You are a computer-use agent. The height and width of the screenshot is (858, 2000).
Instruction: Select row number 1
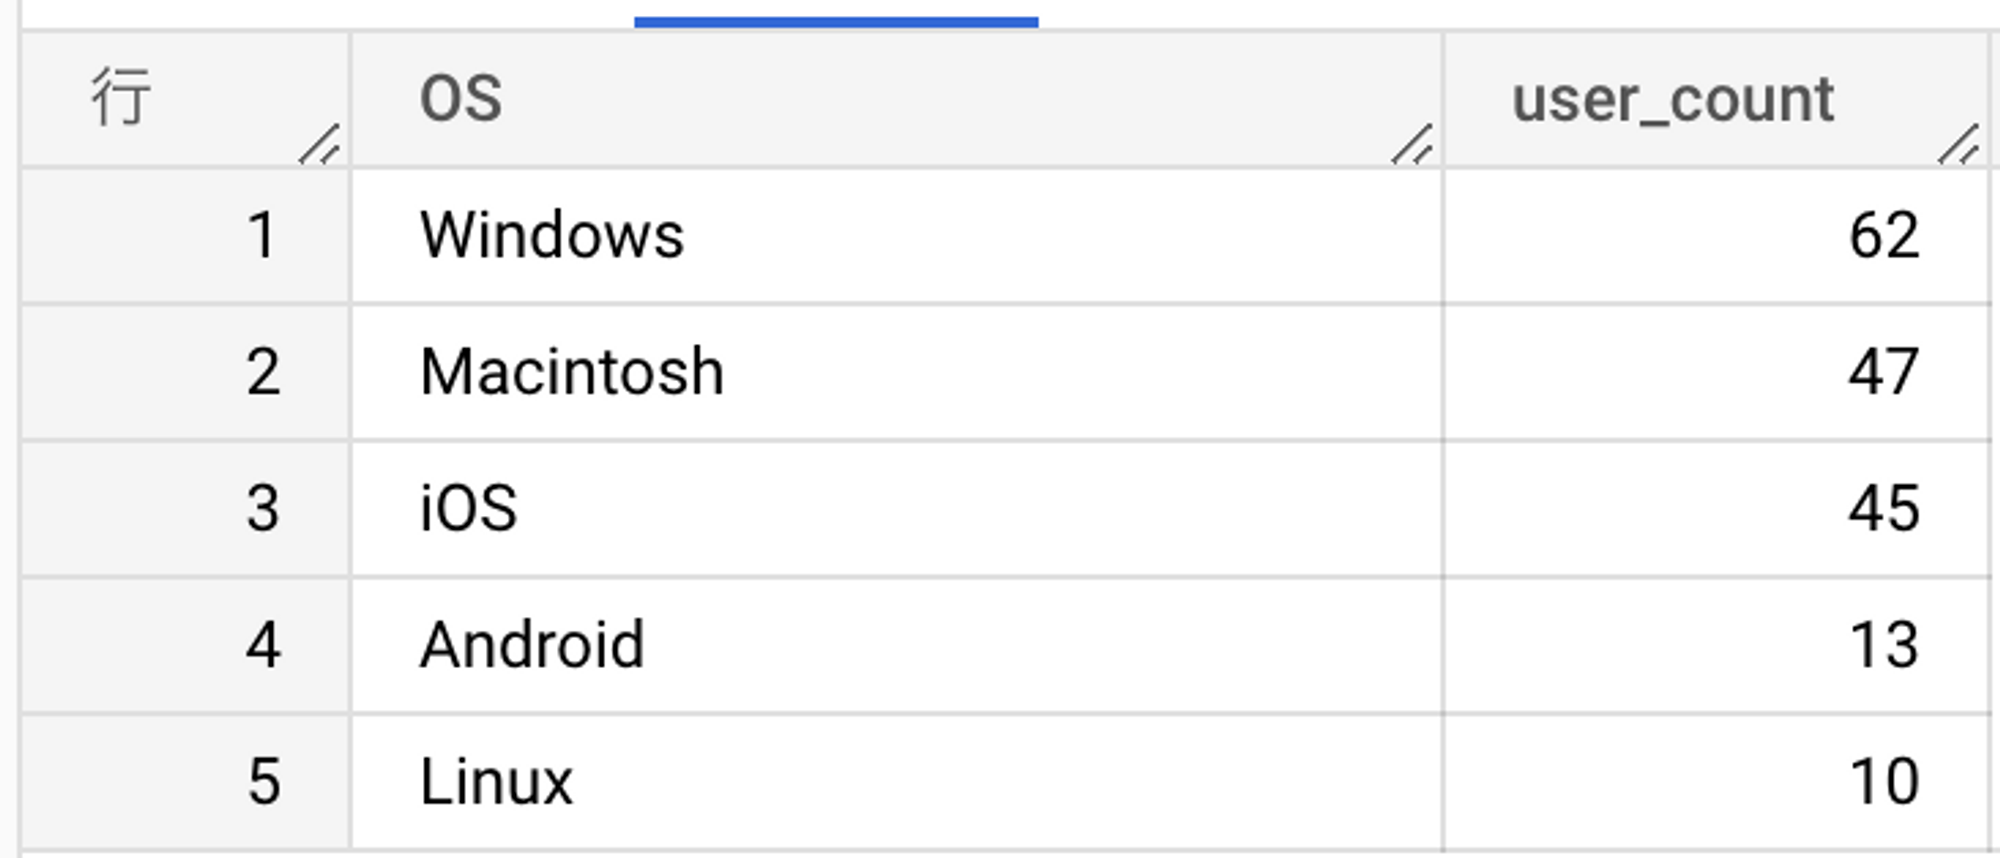tap(186, 235)
